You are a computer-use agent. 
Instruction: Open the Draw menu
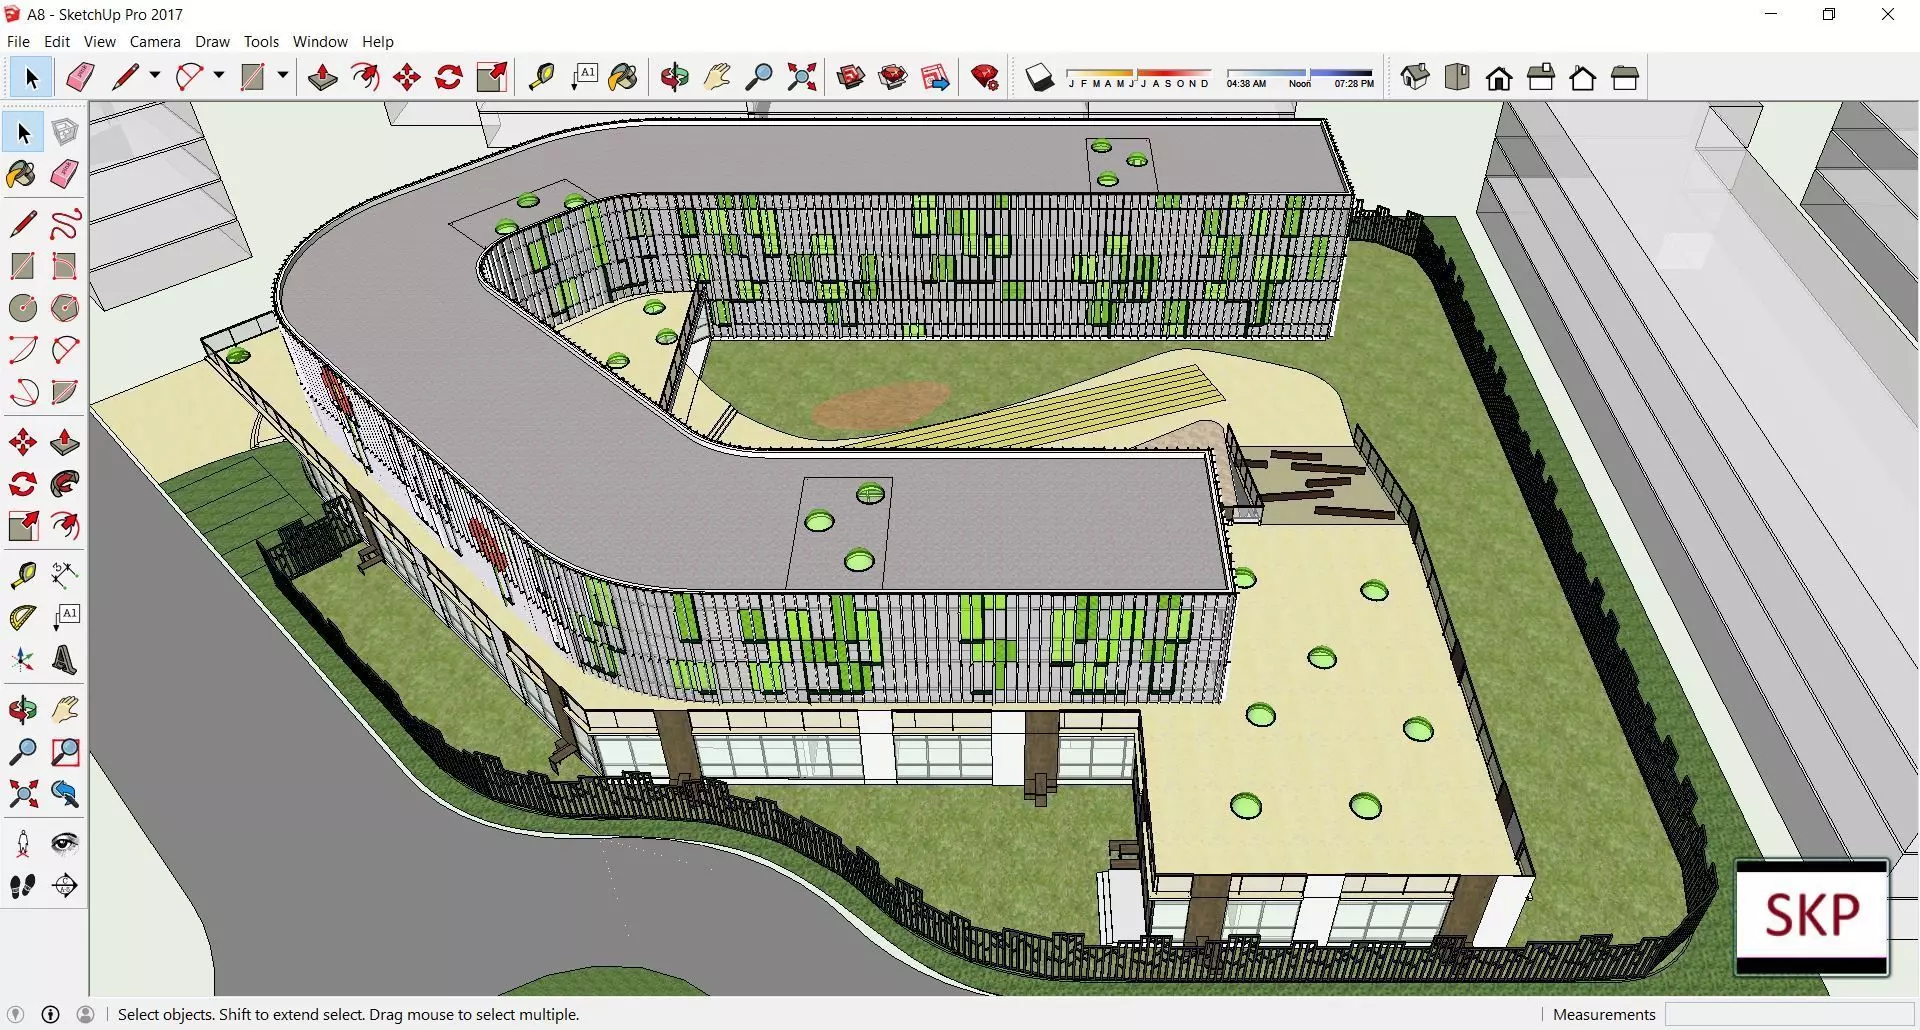click(212, 42)
